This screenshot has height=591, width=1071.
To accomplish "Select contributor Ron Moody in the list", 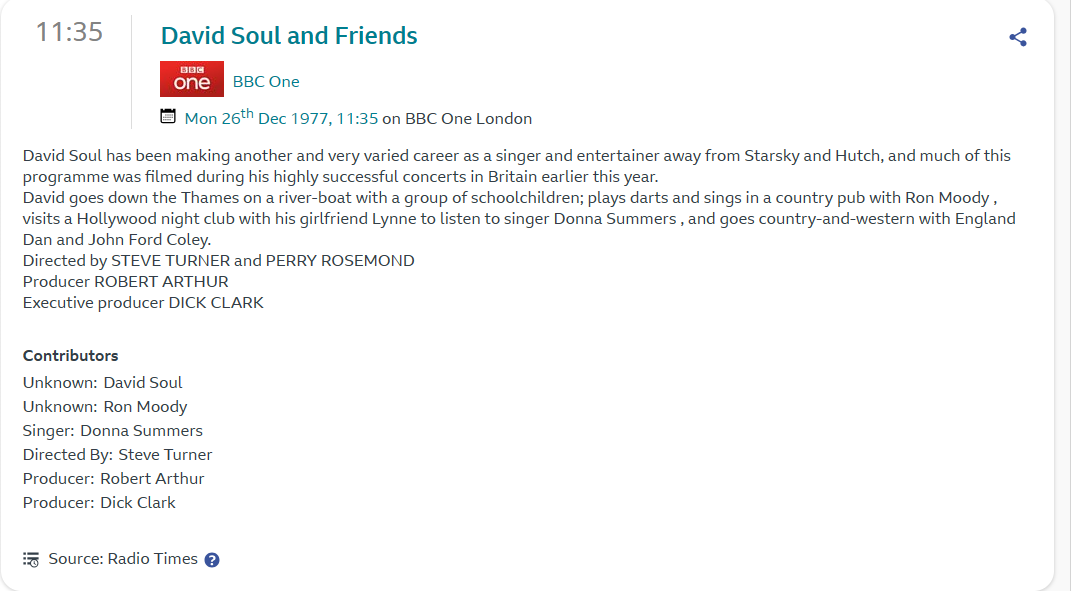I will [x=145, y=407].
